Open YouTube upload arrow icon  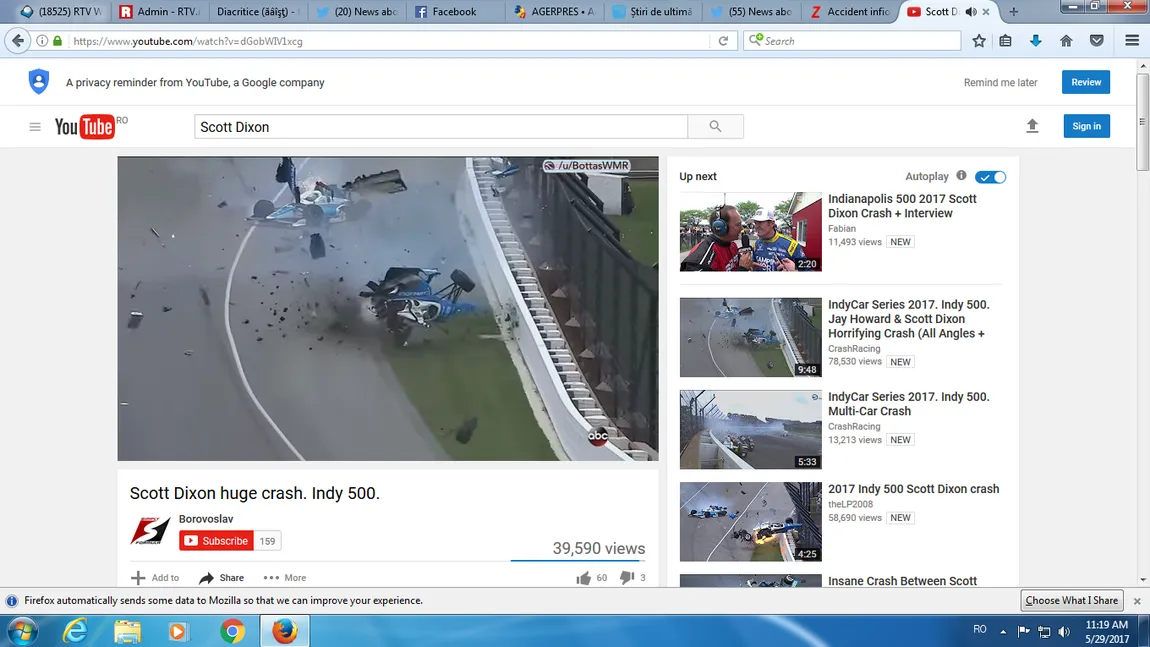(1032, 126)
